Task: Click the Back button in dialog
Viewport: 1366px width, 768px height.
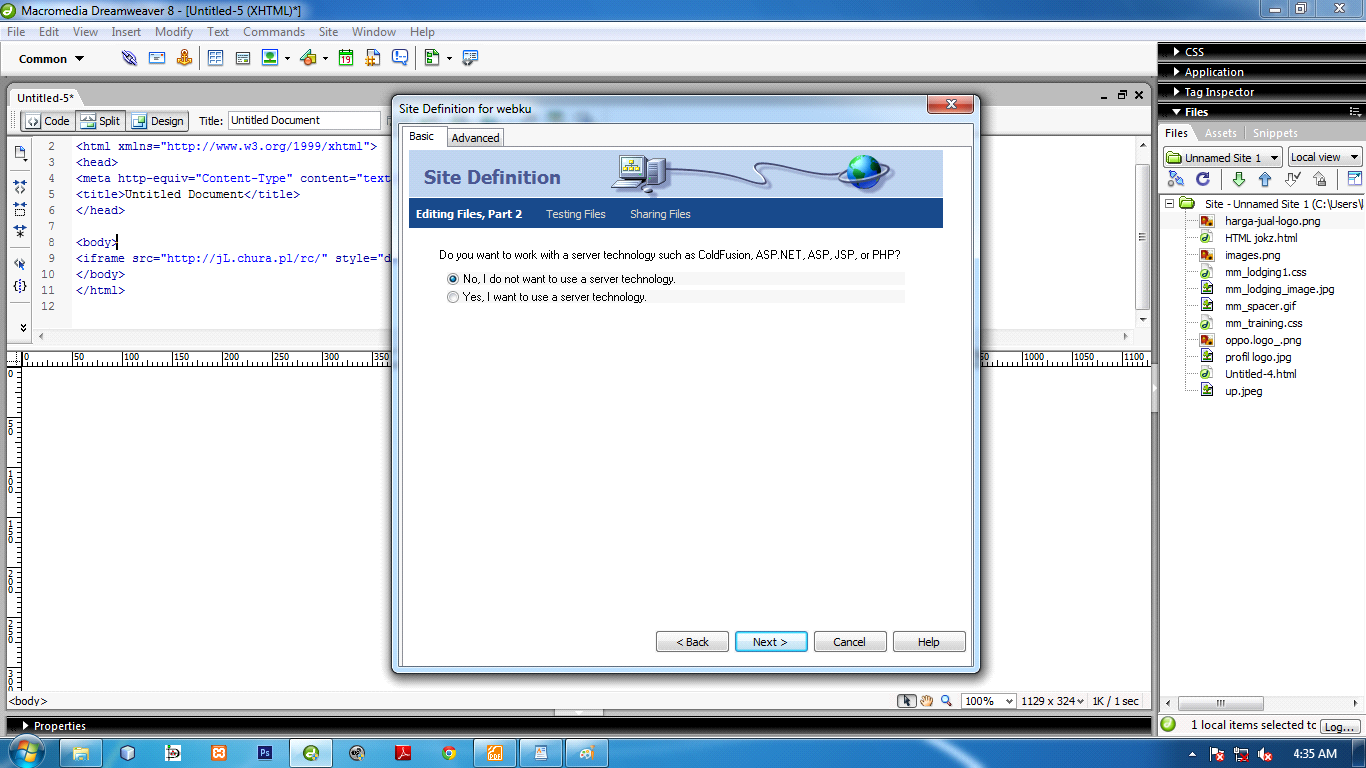Action: coord(692,642)
